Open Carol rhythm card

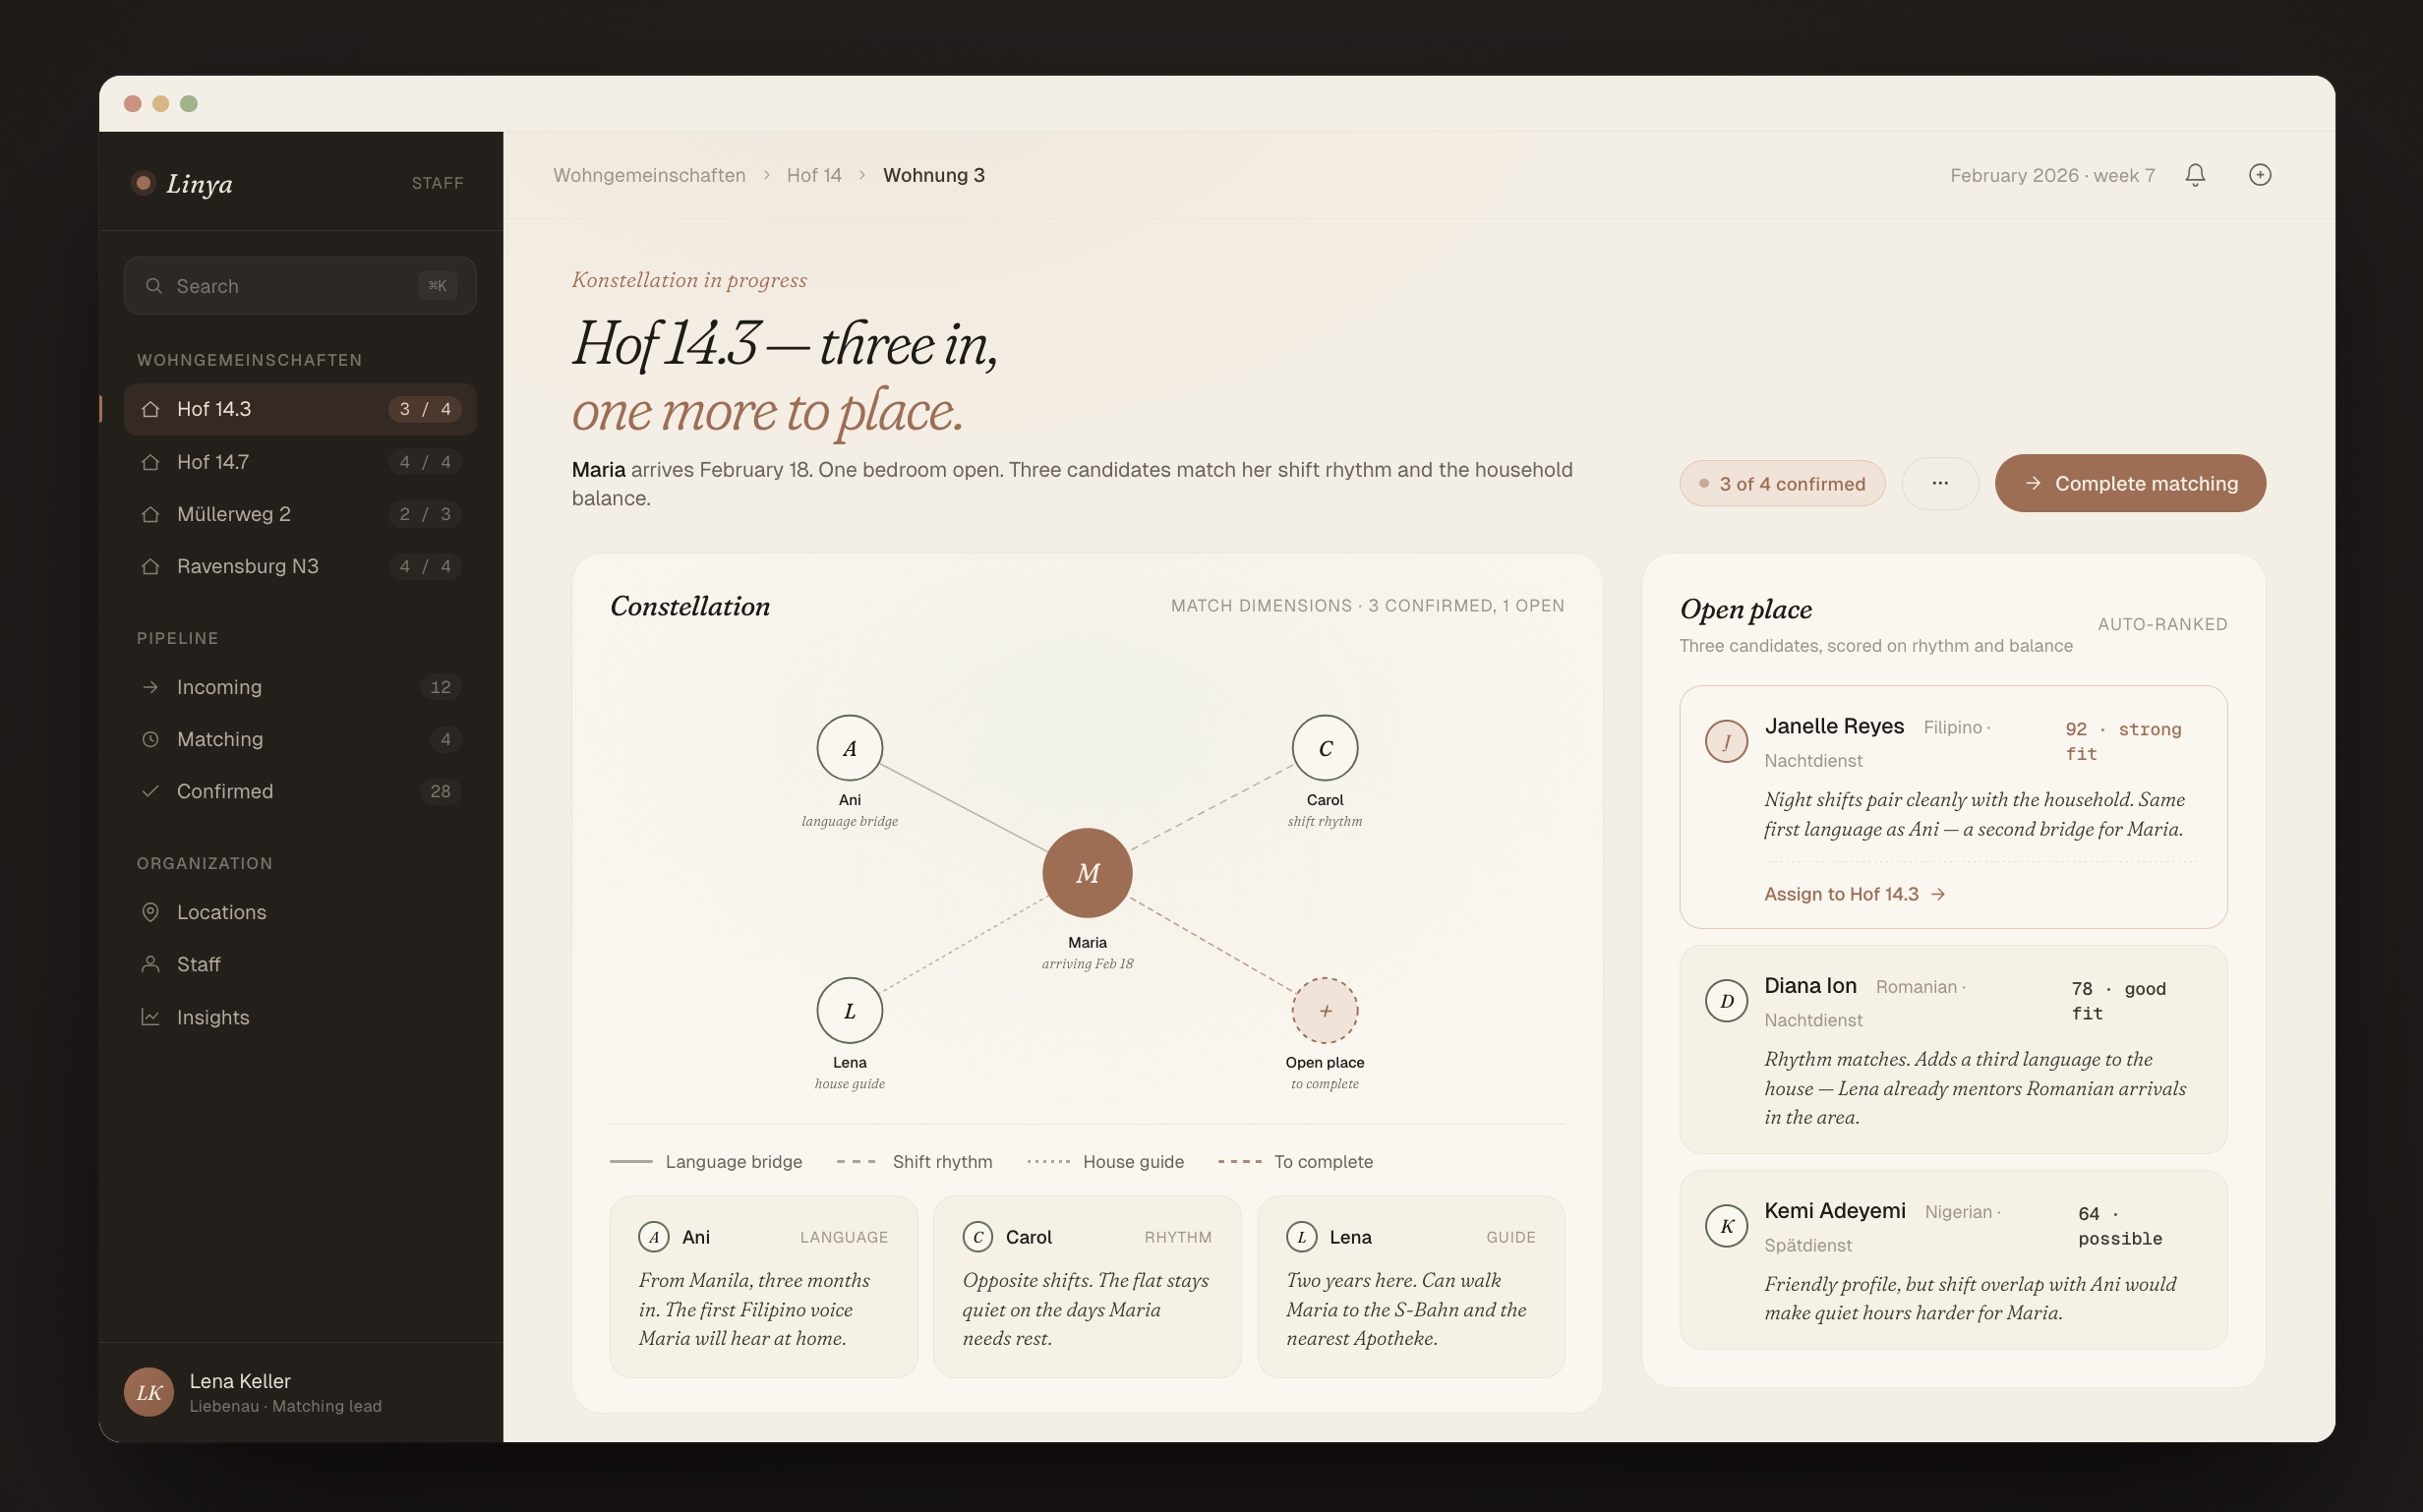point(1087,1287)
